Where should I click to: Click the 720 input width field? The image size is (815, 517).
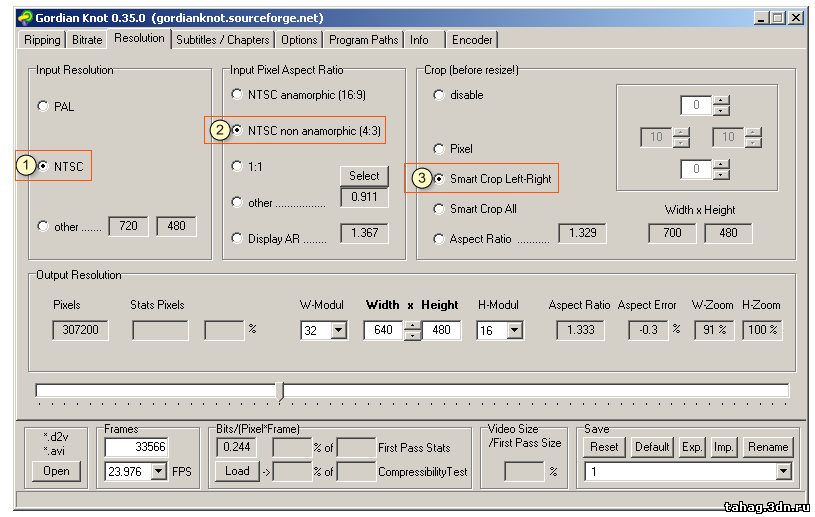pyautogui.click(x=128, y=226)
